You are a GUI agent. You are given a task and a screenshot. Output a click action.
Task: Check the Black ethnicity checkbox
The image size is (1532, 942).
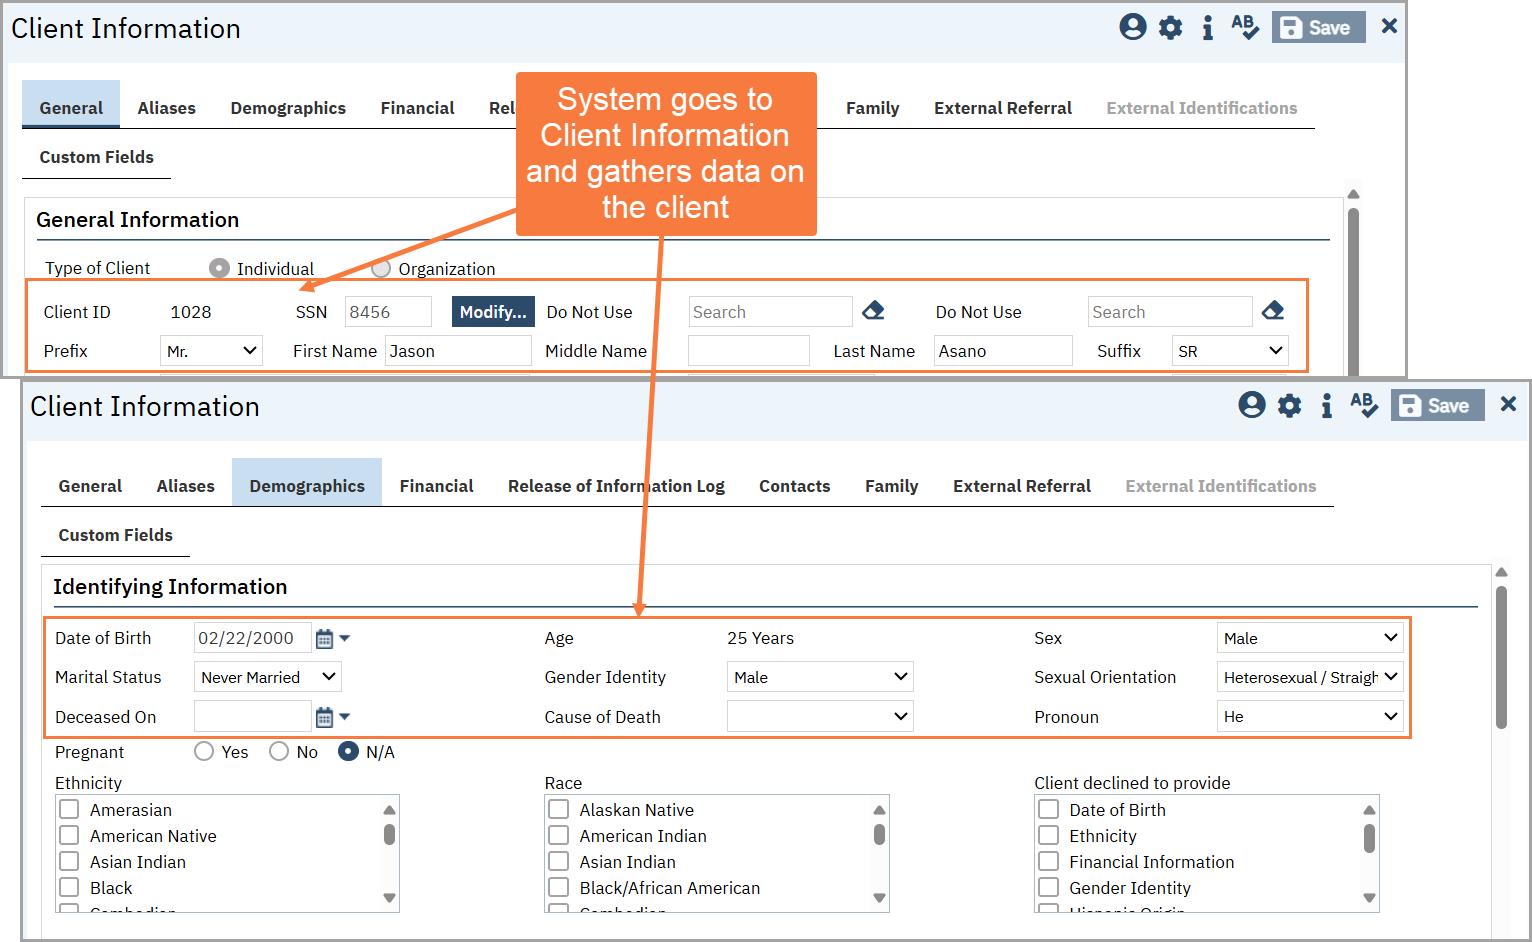click(69, 887)
